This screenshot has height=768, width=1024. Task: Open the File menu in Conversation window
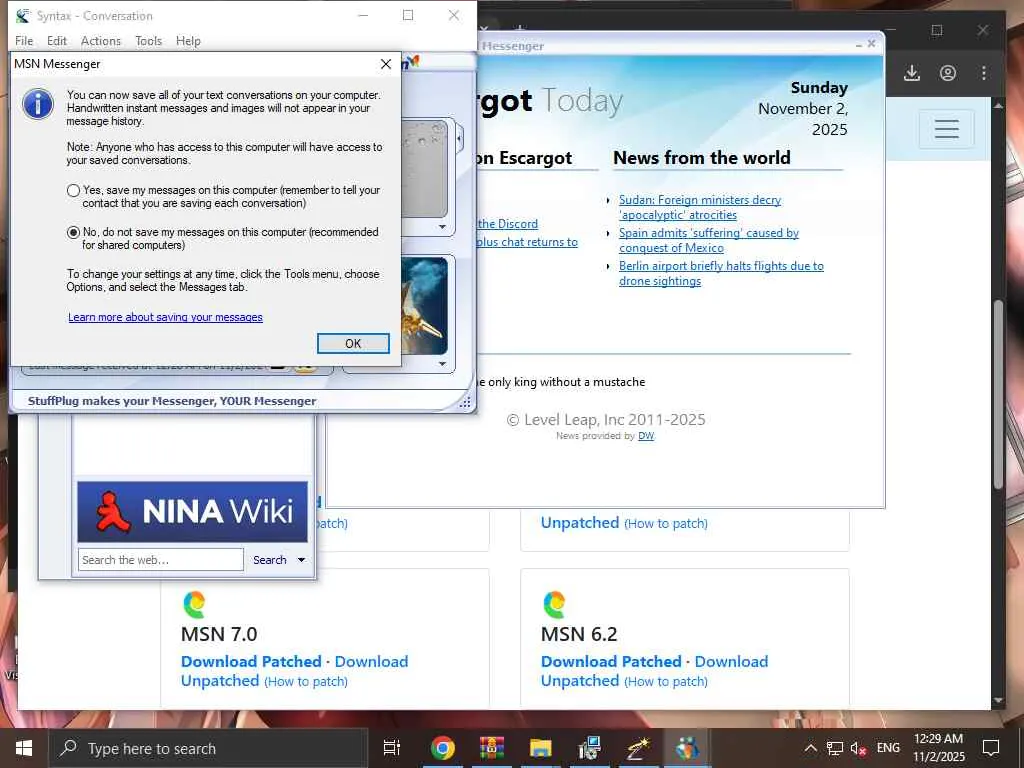coord(24,41)
